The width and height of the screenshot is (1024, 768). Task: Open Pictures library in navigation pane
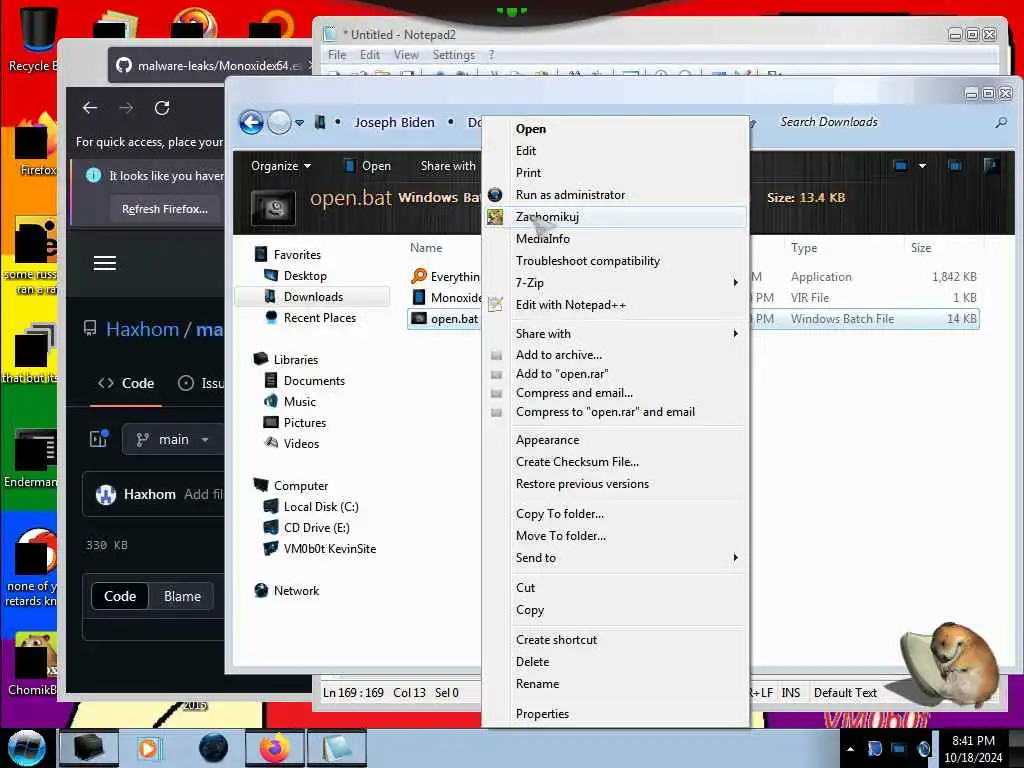(304, 423)
